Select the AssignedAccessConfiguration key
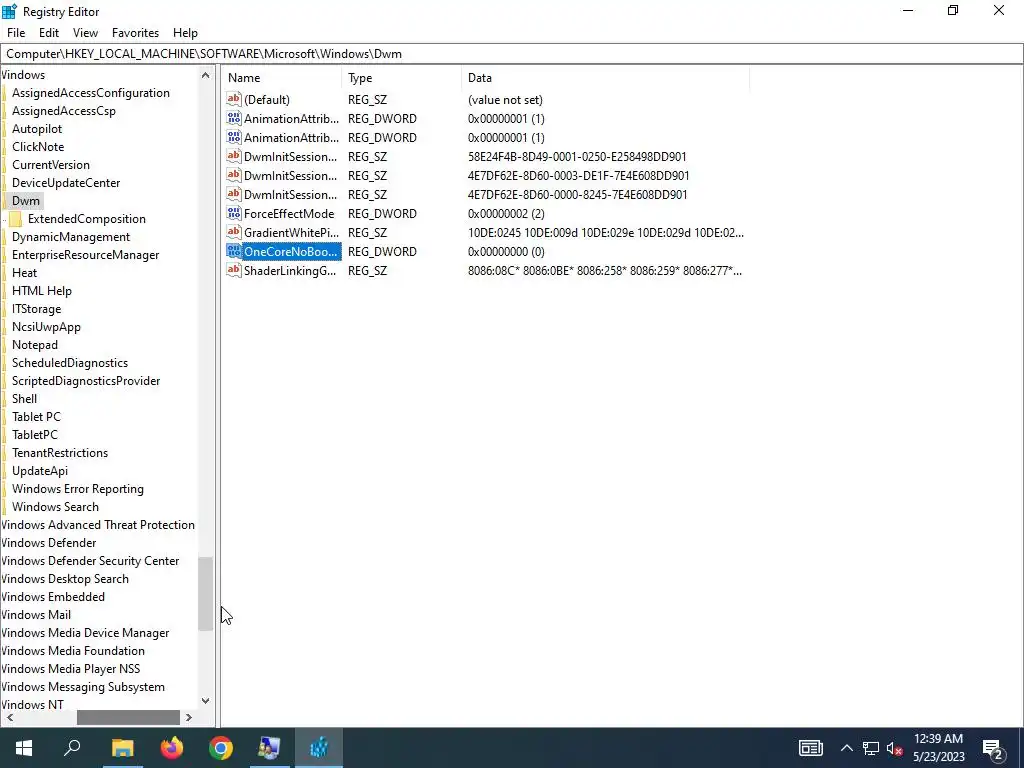This screenshot has width=1024, height=768. click(x=91, y=93)
